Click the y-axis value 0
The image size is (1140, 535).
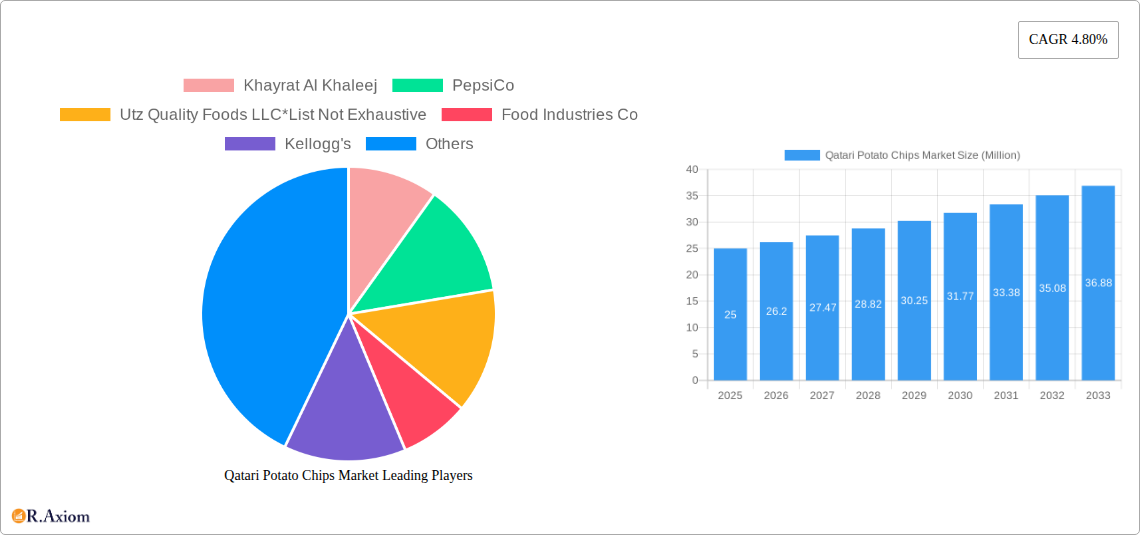[x=695, y=380]
